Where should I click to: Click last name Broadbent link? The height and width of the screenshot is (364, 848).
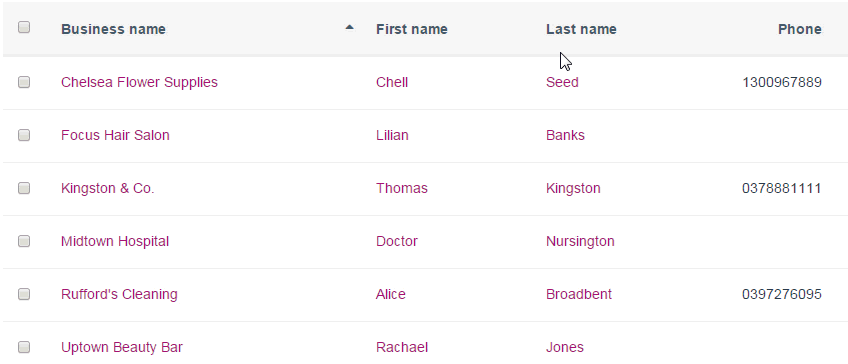(x=579, y=294)
